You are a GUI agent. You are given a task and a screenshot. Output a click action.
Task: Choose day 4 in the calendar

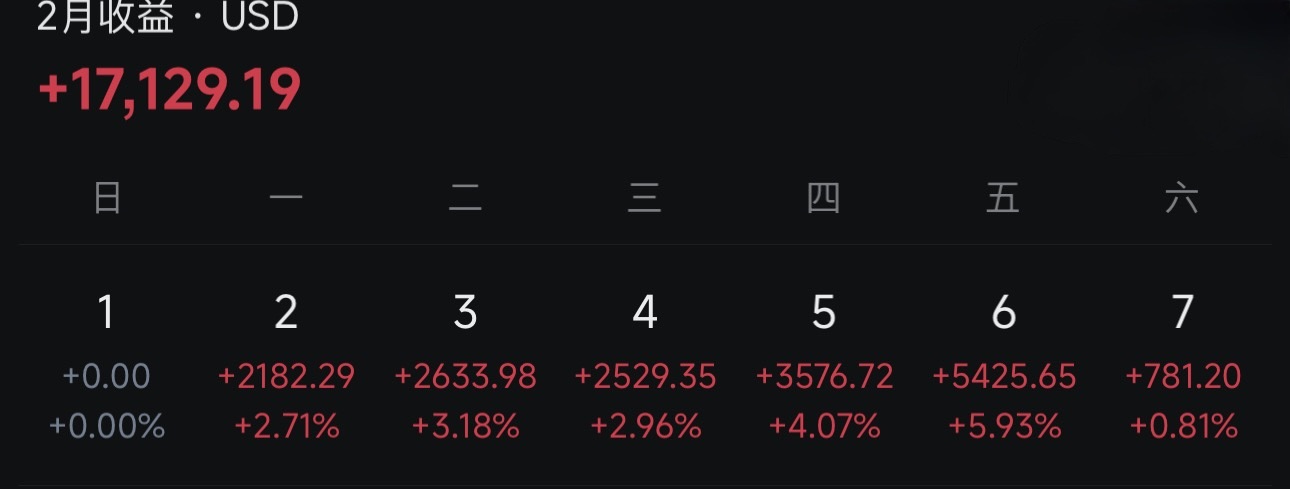pos(645,313)
